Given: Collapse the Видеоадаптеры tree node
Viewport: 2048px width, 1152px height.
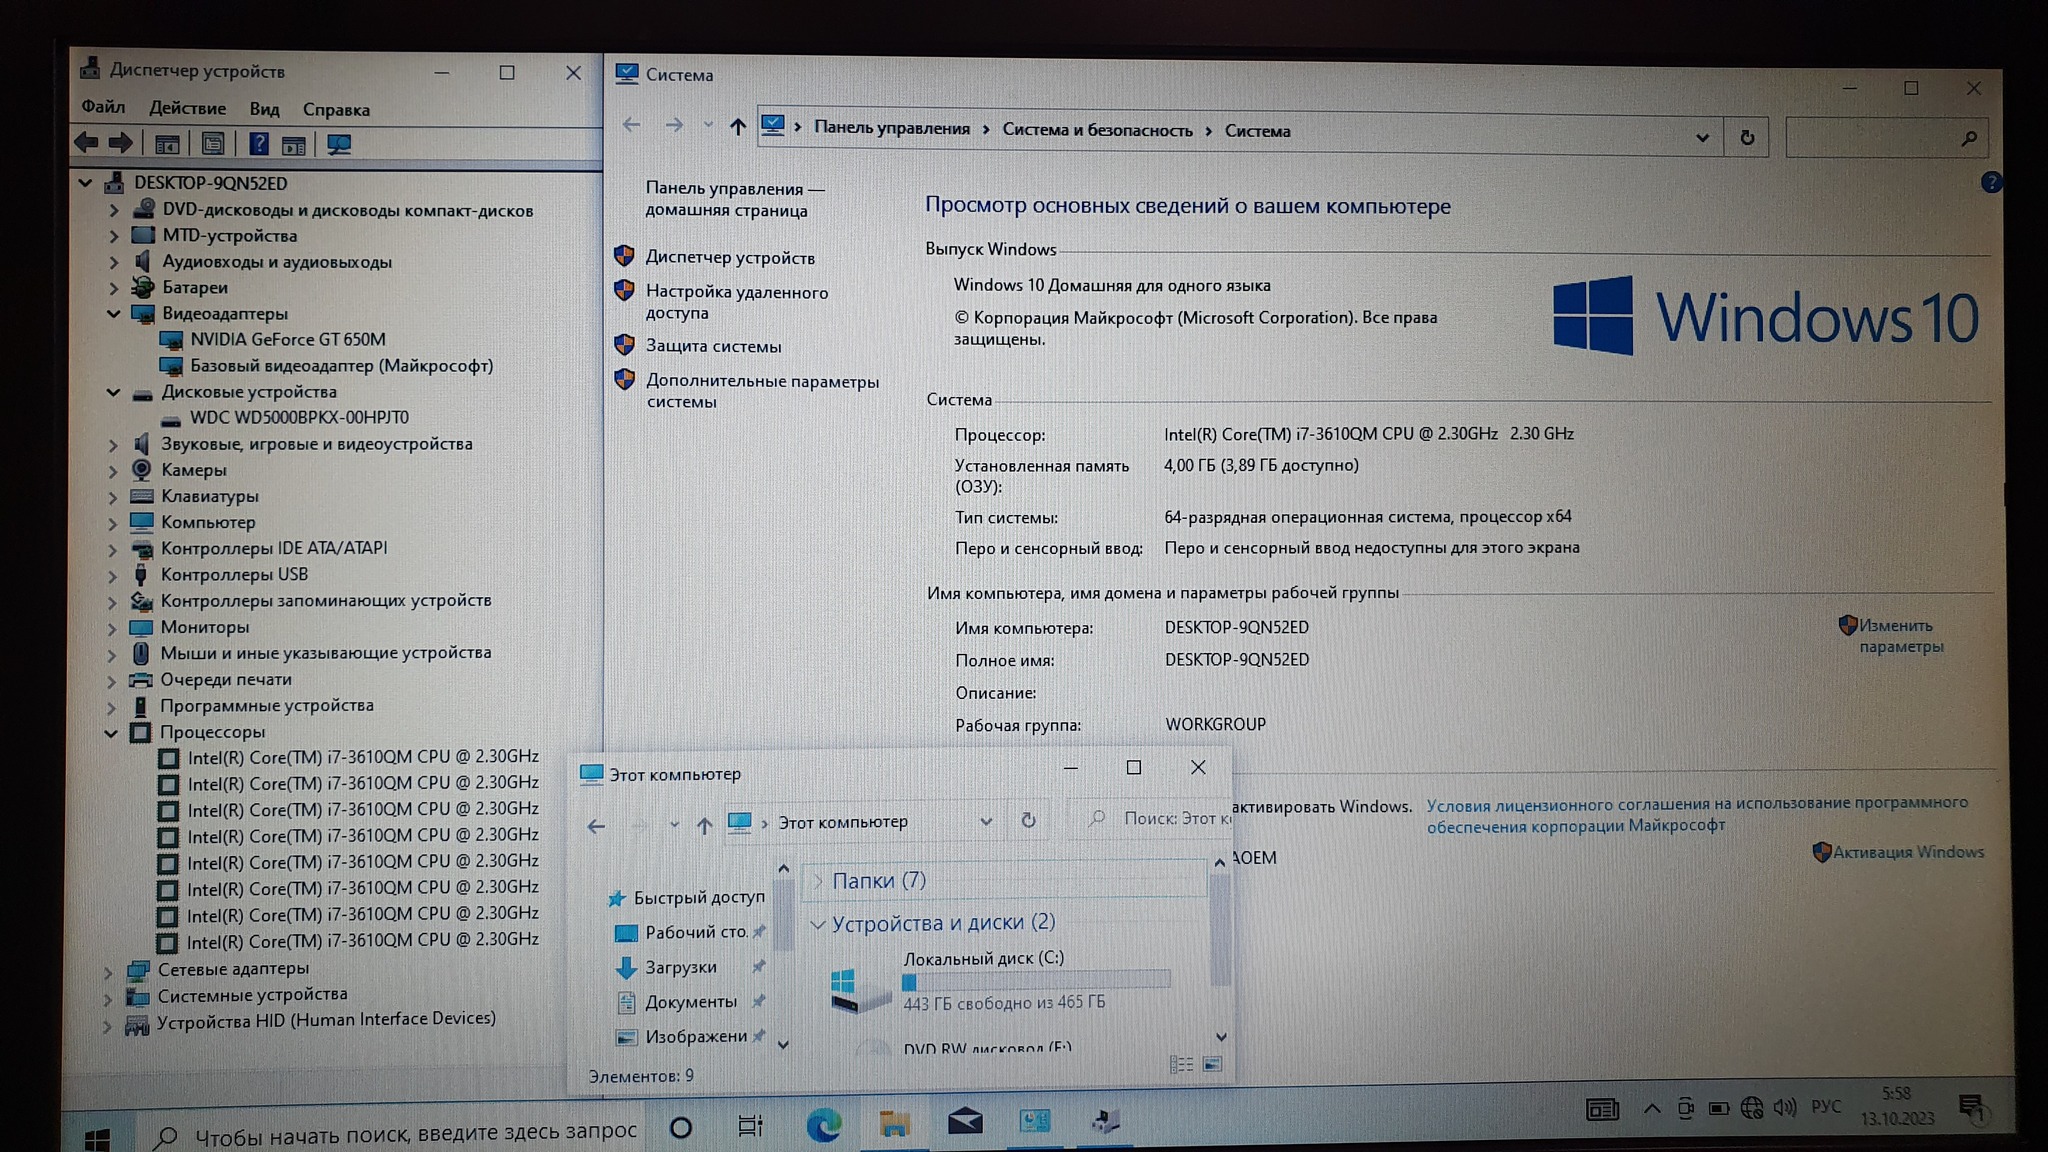Looking at the screenshot, I should [x=113, y=314].
